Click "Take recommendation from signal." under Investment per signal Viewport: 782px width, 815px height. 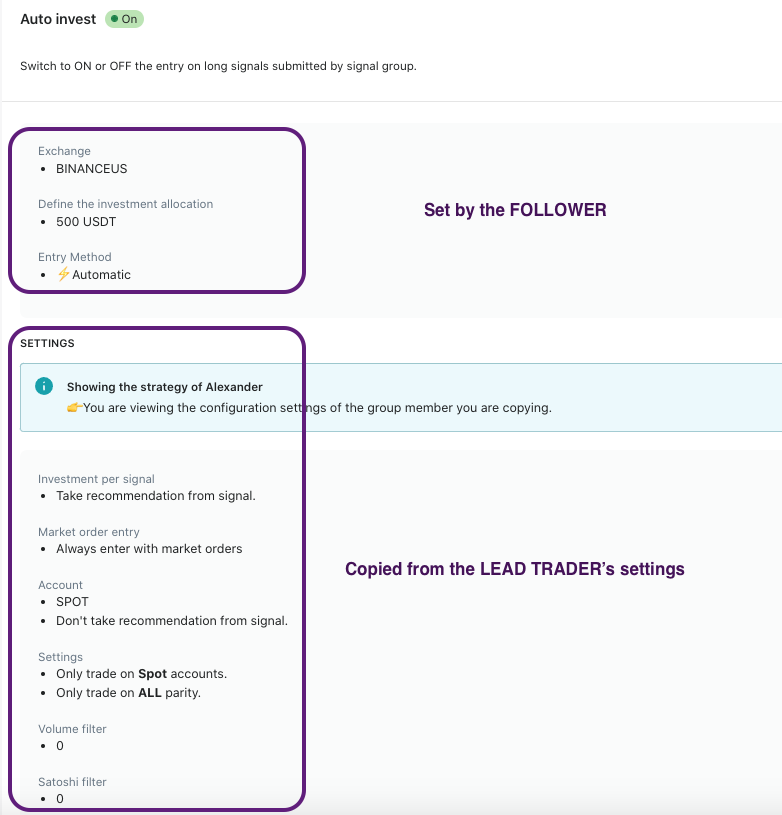156,496
